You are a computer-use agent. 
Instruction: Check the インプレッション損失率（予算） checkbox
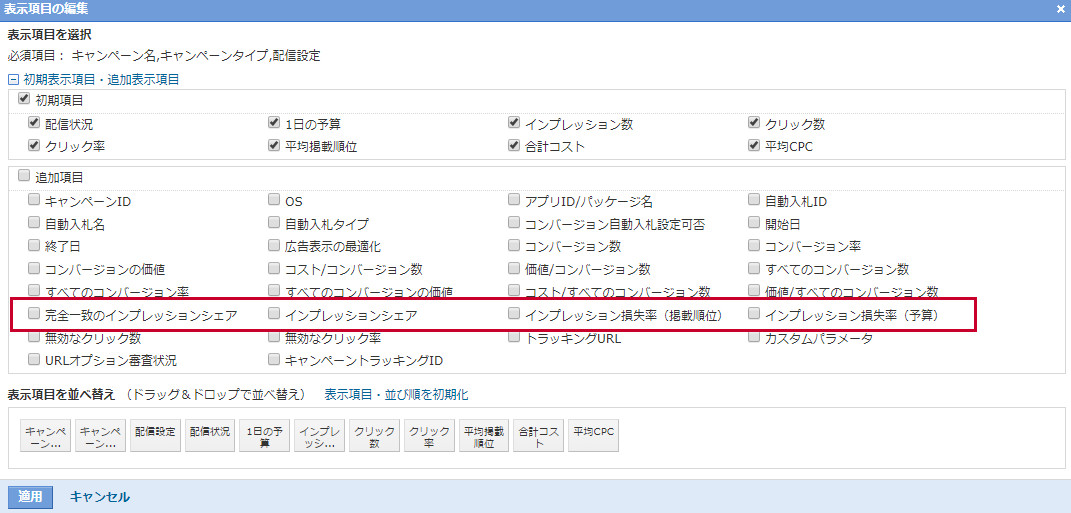tap(755, 314)
